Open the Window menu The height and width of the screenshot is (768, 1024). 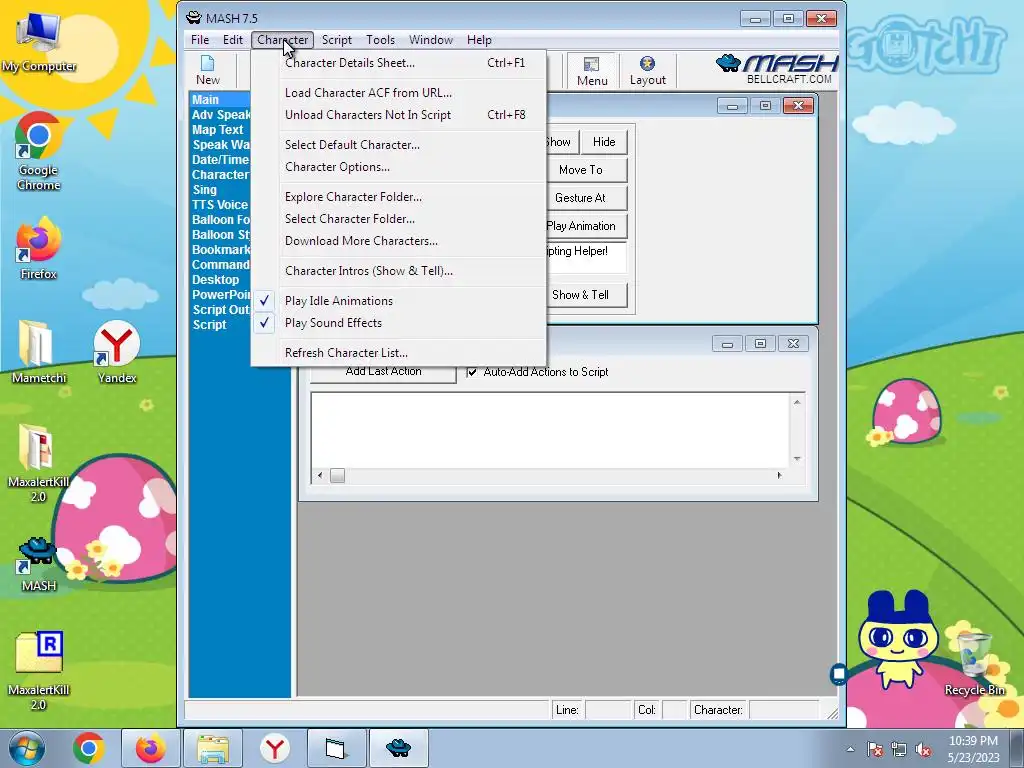(430, 40)
